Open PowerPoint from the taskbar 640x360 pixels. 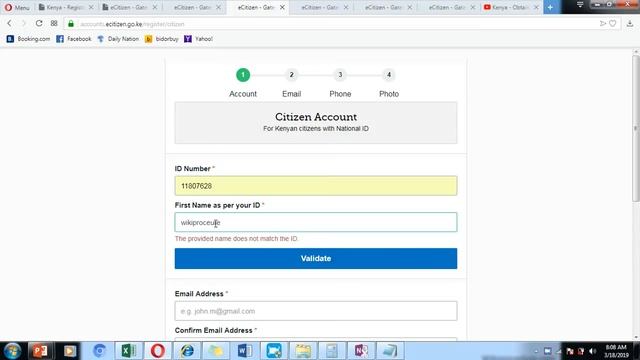40,351
